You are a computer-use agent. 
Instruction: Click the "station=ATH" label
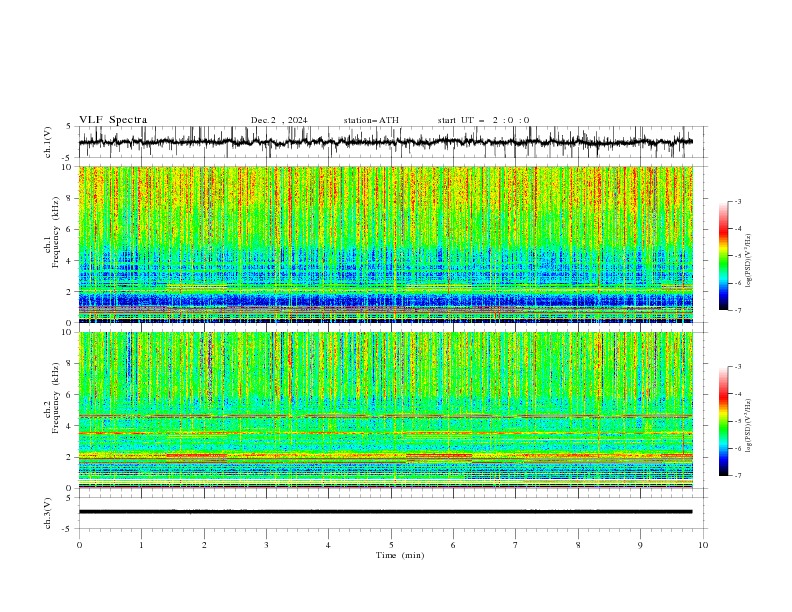371,120
